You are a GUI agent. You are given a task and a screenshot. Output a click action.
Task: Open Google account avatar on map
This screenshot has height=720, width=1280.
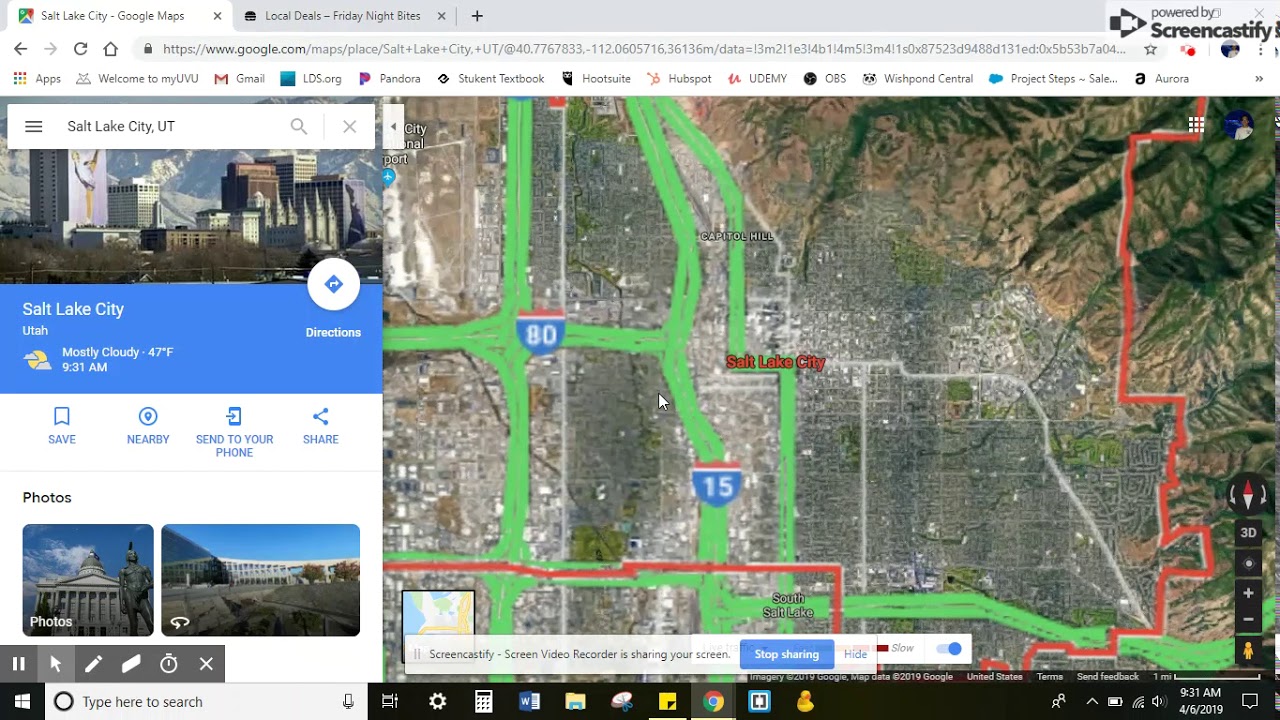tap(1238, 126)
